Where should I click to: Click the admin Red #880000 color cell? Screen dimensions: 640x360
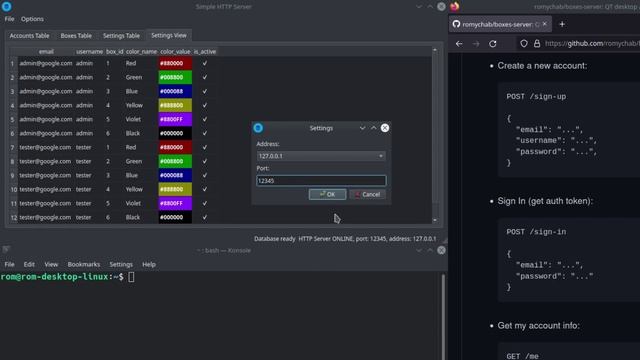175,63
